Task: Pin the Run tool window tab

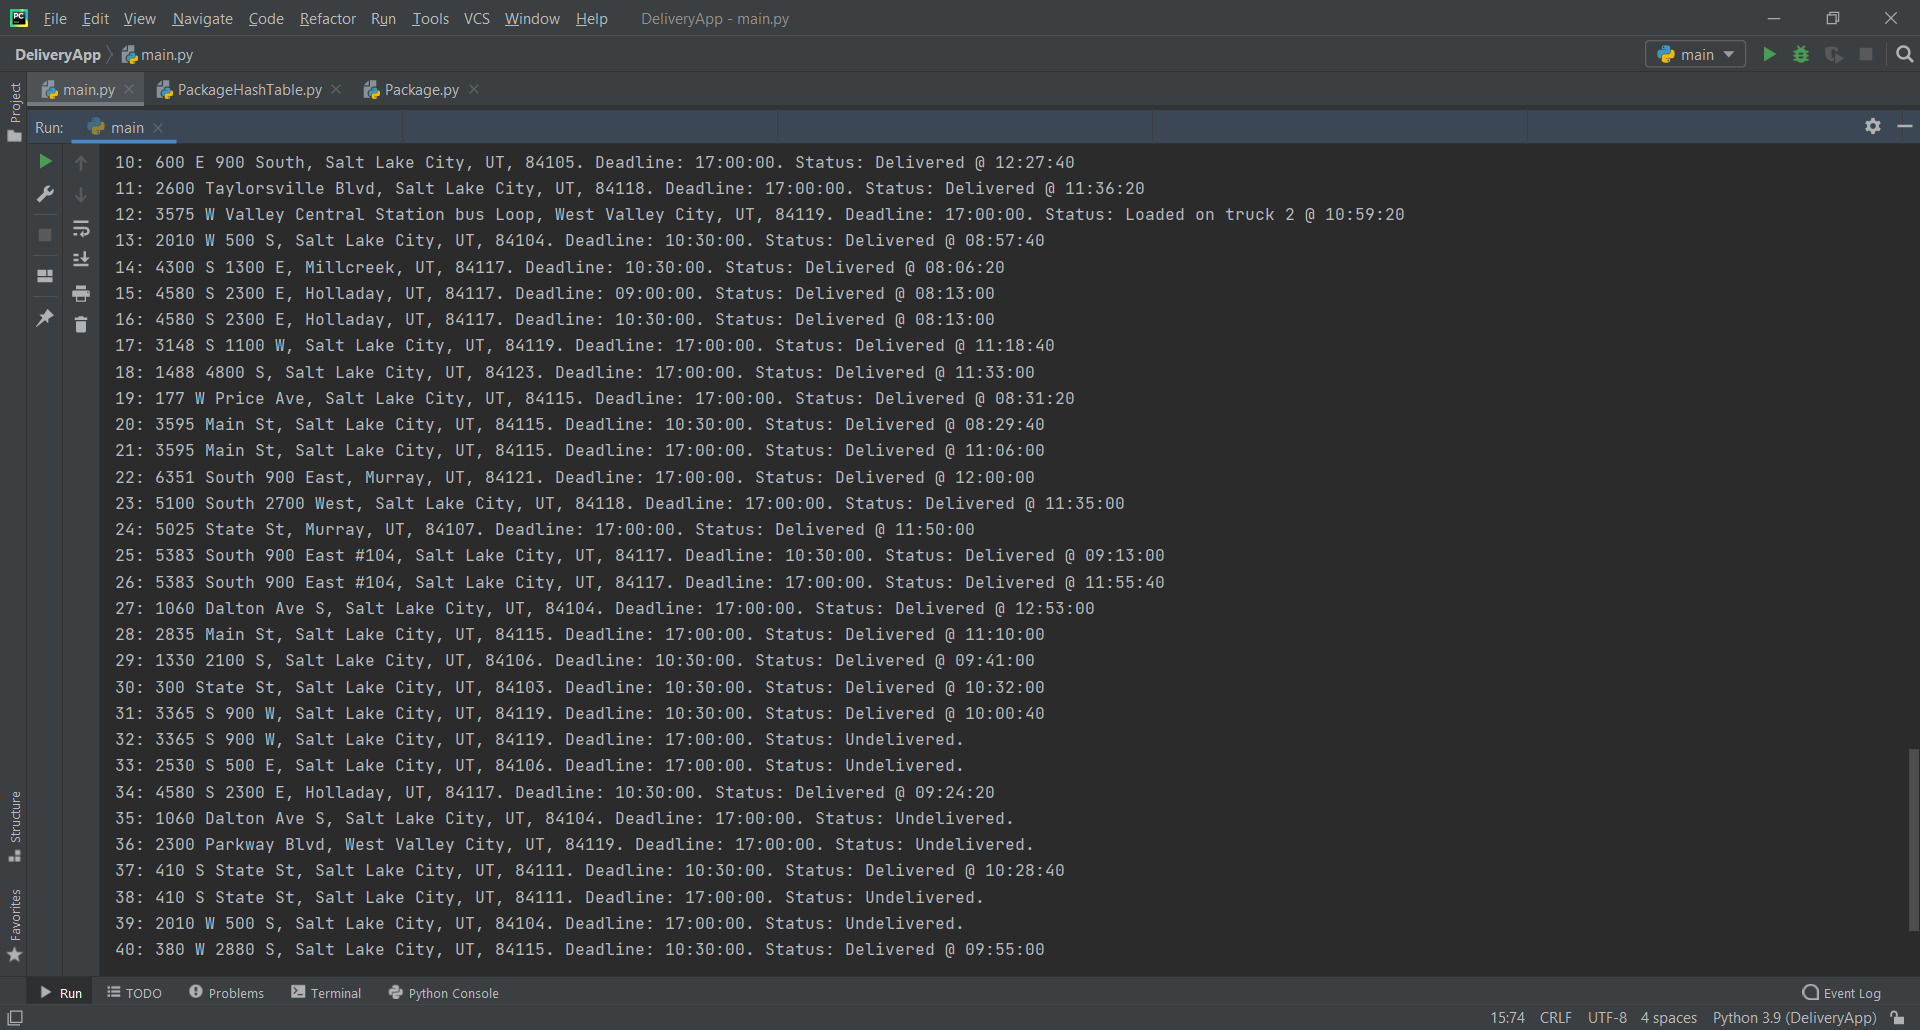Action: pos(44,318)
